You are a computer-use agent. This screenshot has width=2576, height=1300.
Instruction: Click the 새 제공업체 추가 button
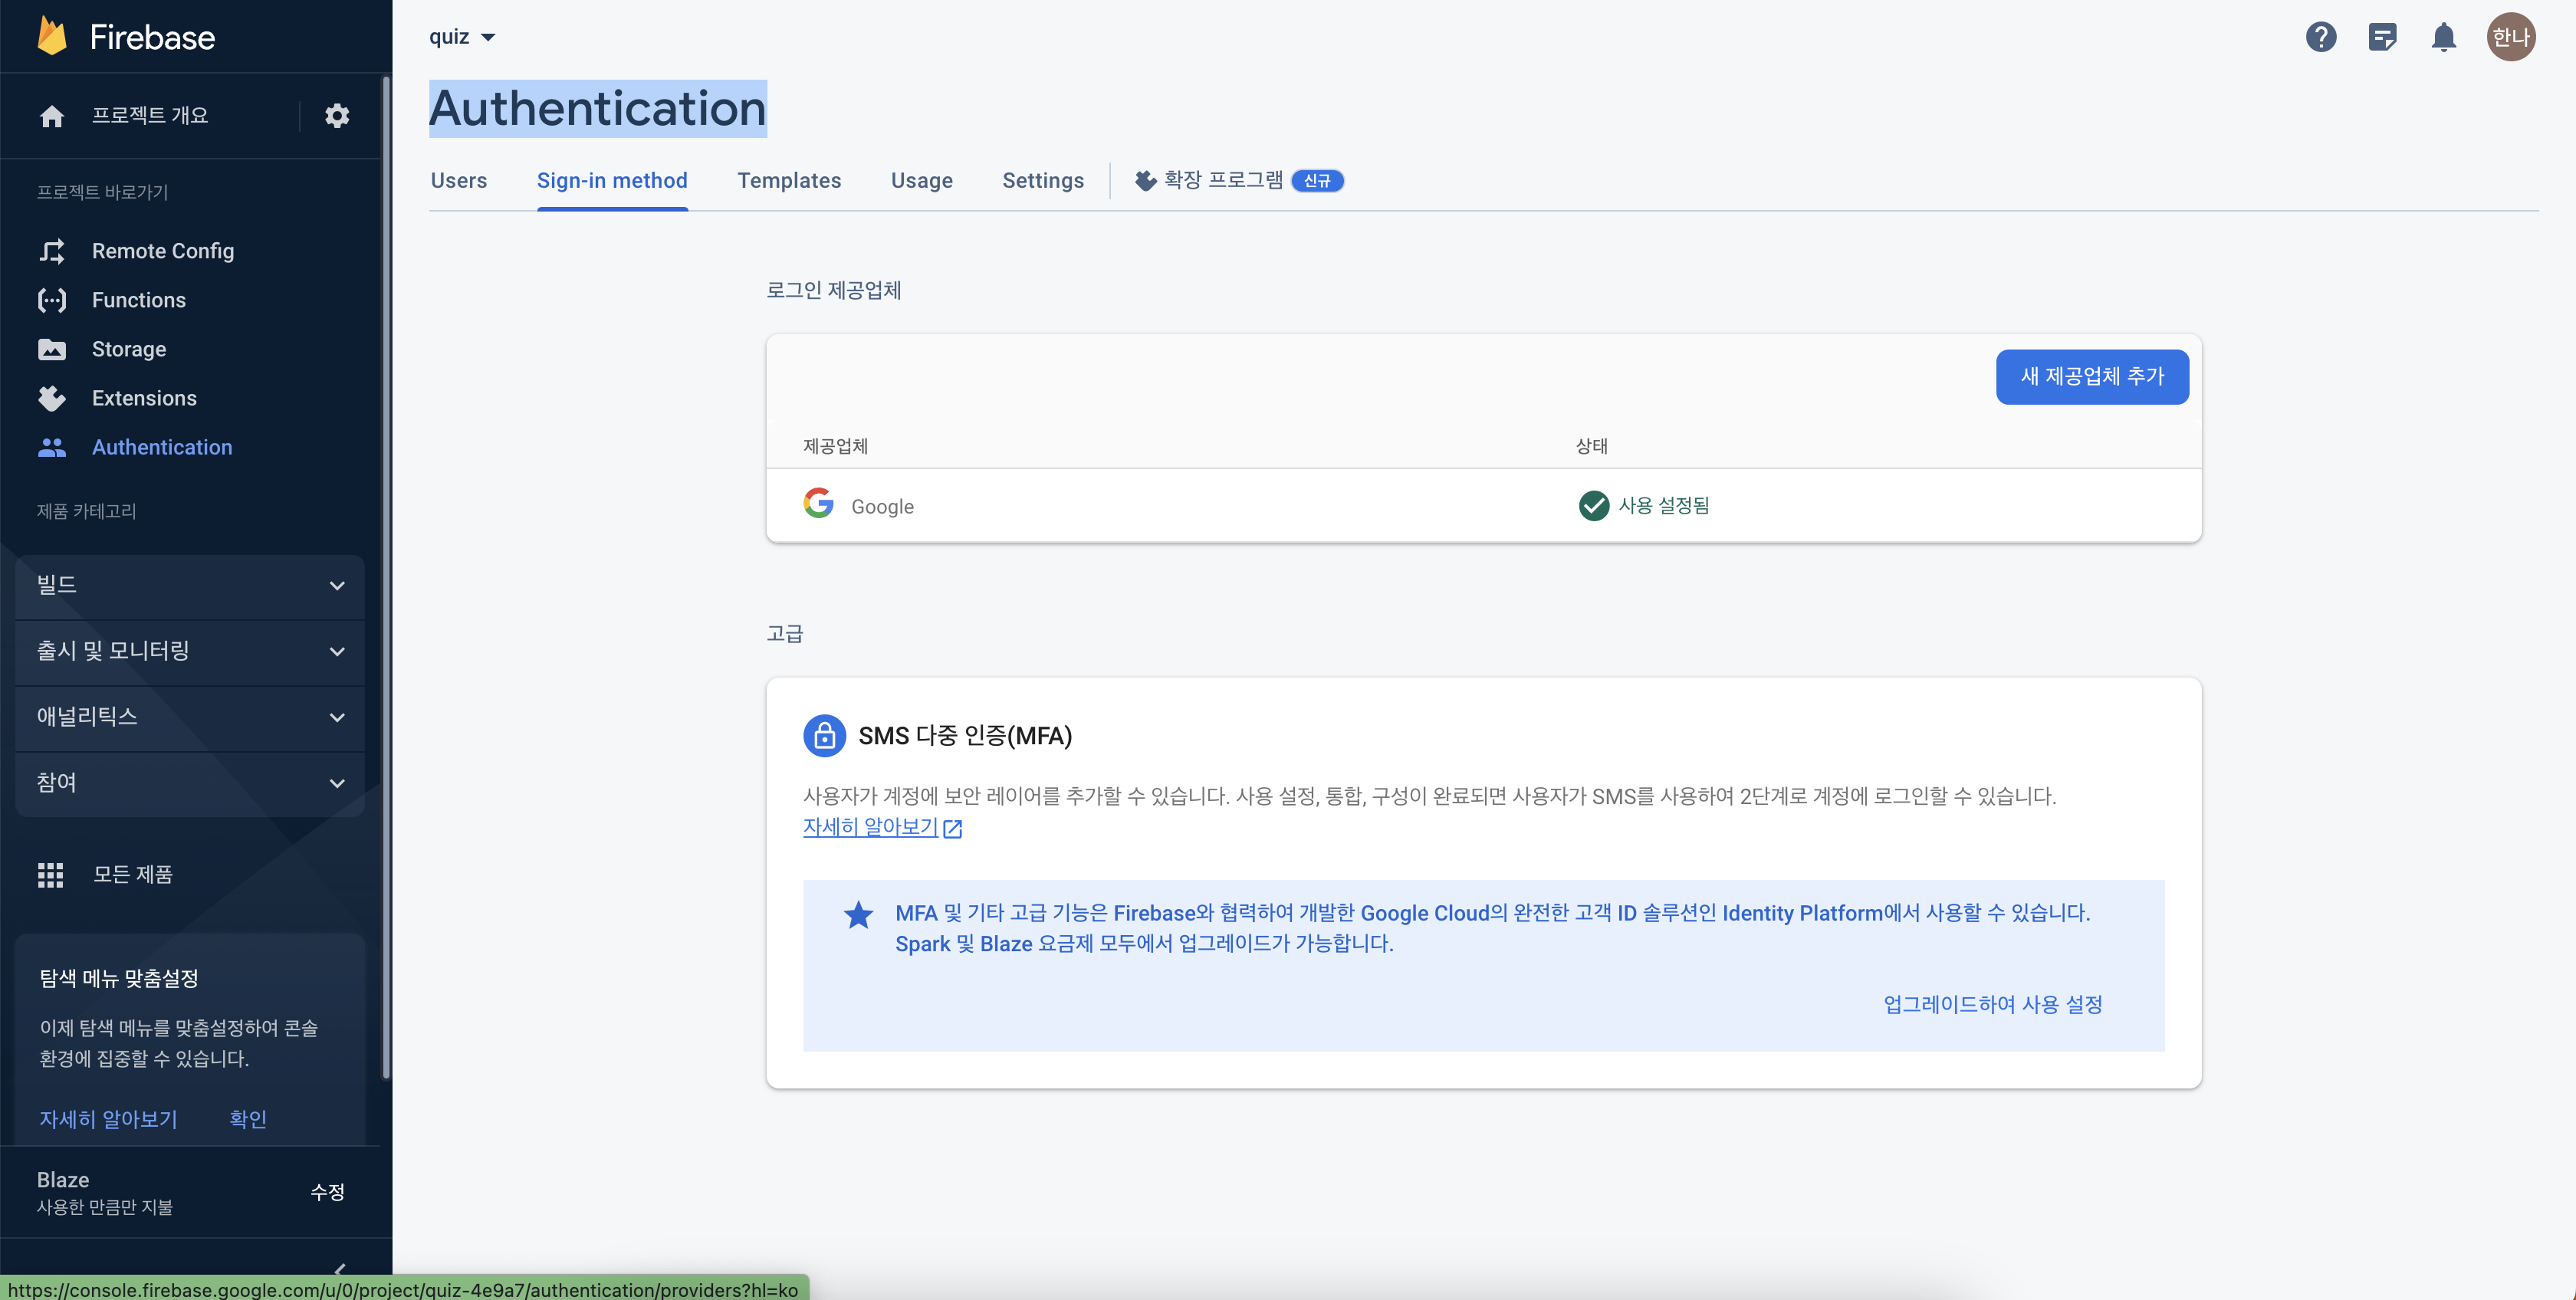coord(2091,377)
